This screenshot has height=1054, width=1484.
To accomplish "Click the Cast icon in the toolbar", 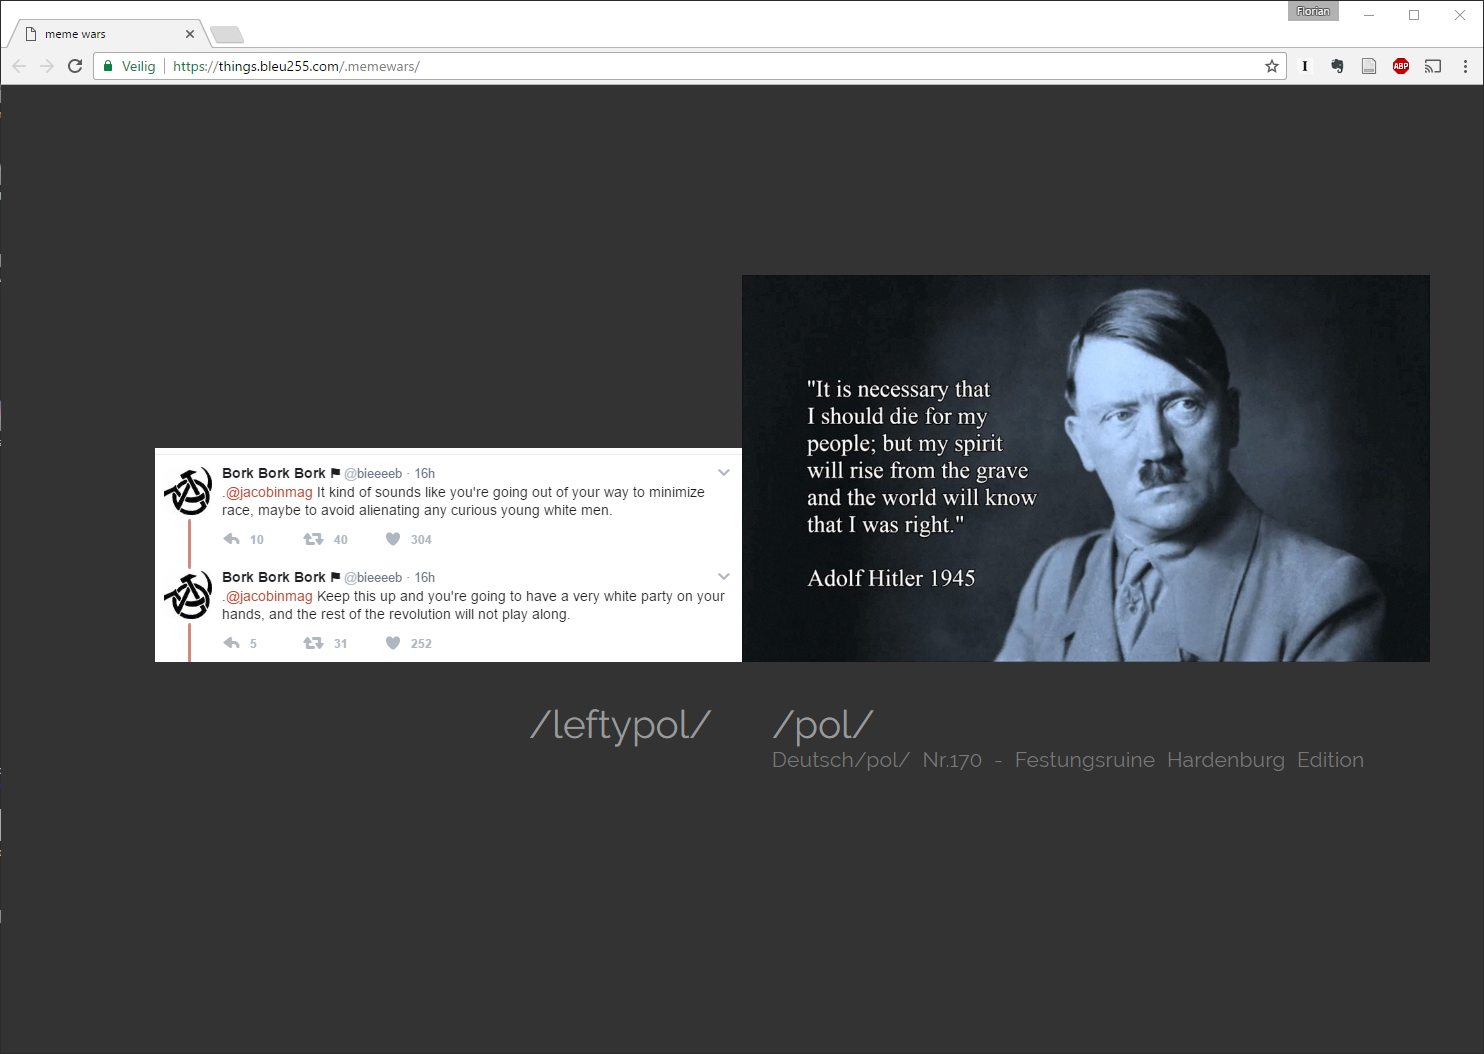I will 1433,66.
